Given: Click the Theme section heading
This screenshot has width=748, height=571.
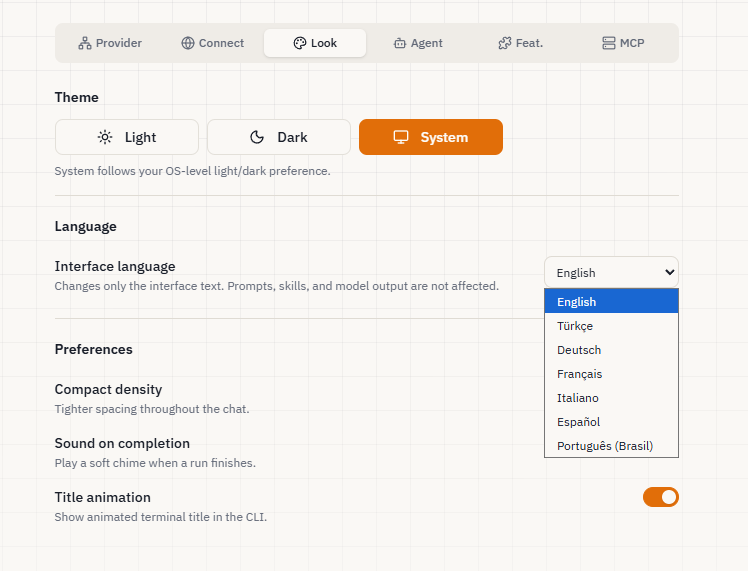Looking at the screenshot, I should pyautogui.click(x=77, y=97).
